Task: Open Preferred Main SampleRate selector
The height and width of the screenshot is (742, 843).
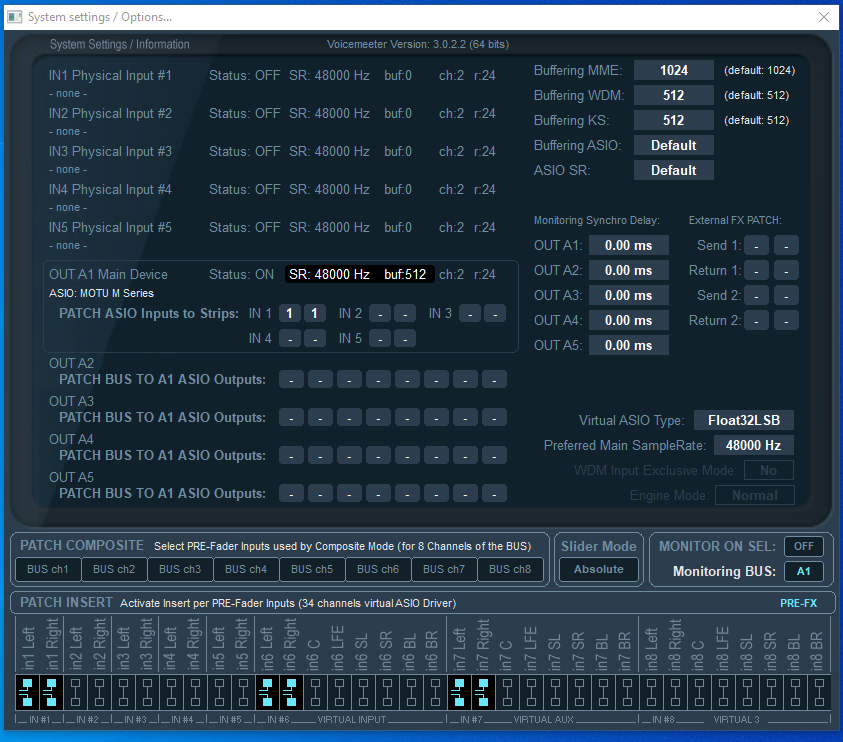Action: 753,445
